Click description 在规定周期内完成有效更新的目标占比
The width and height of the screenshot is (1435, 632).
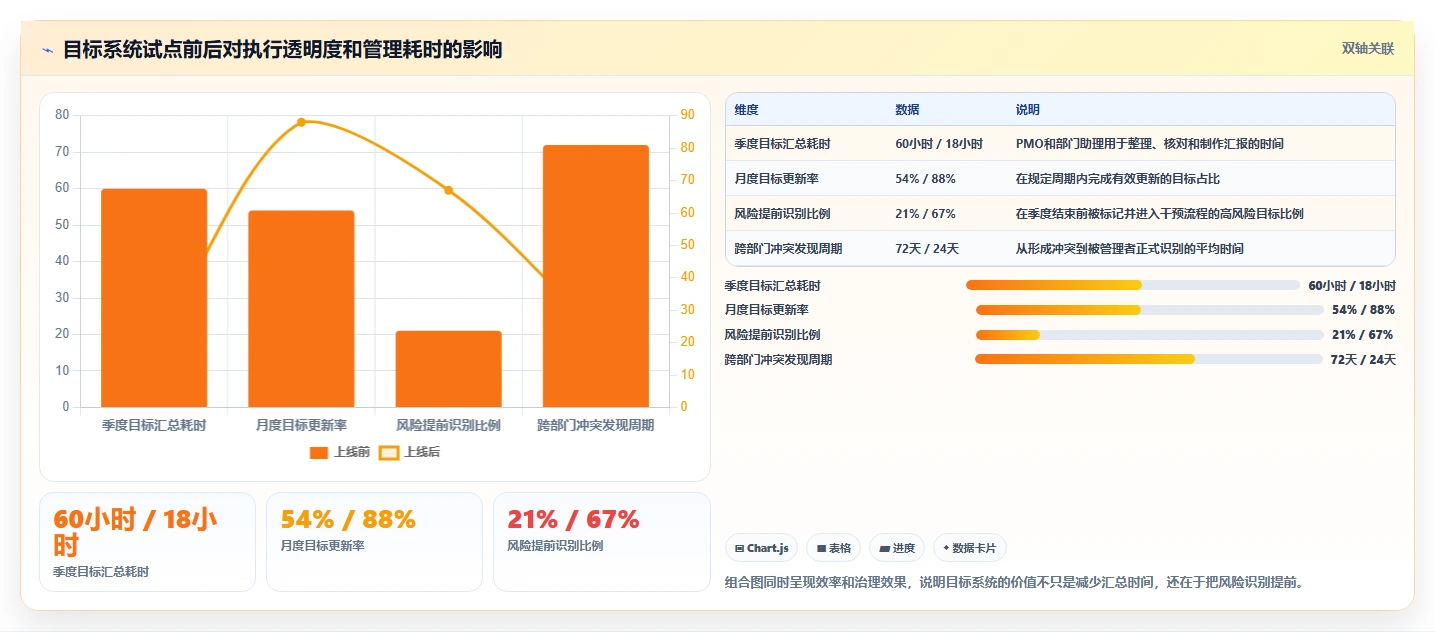click(x=1118, y=179)
